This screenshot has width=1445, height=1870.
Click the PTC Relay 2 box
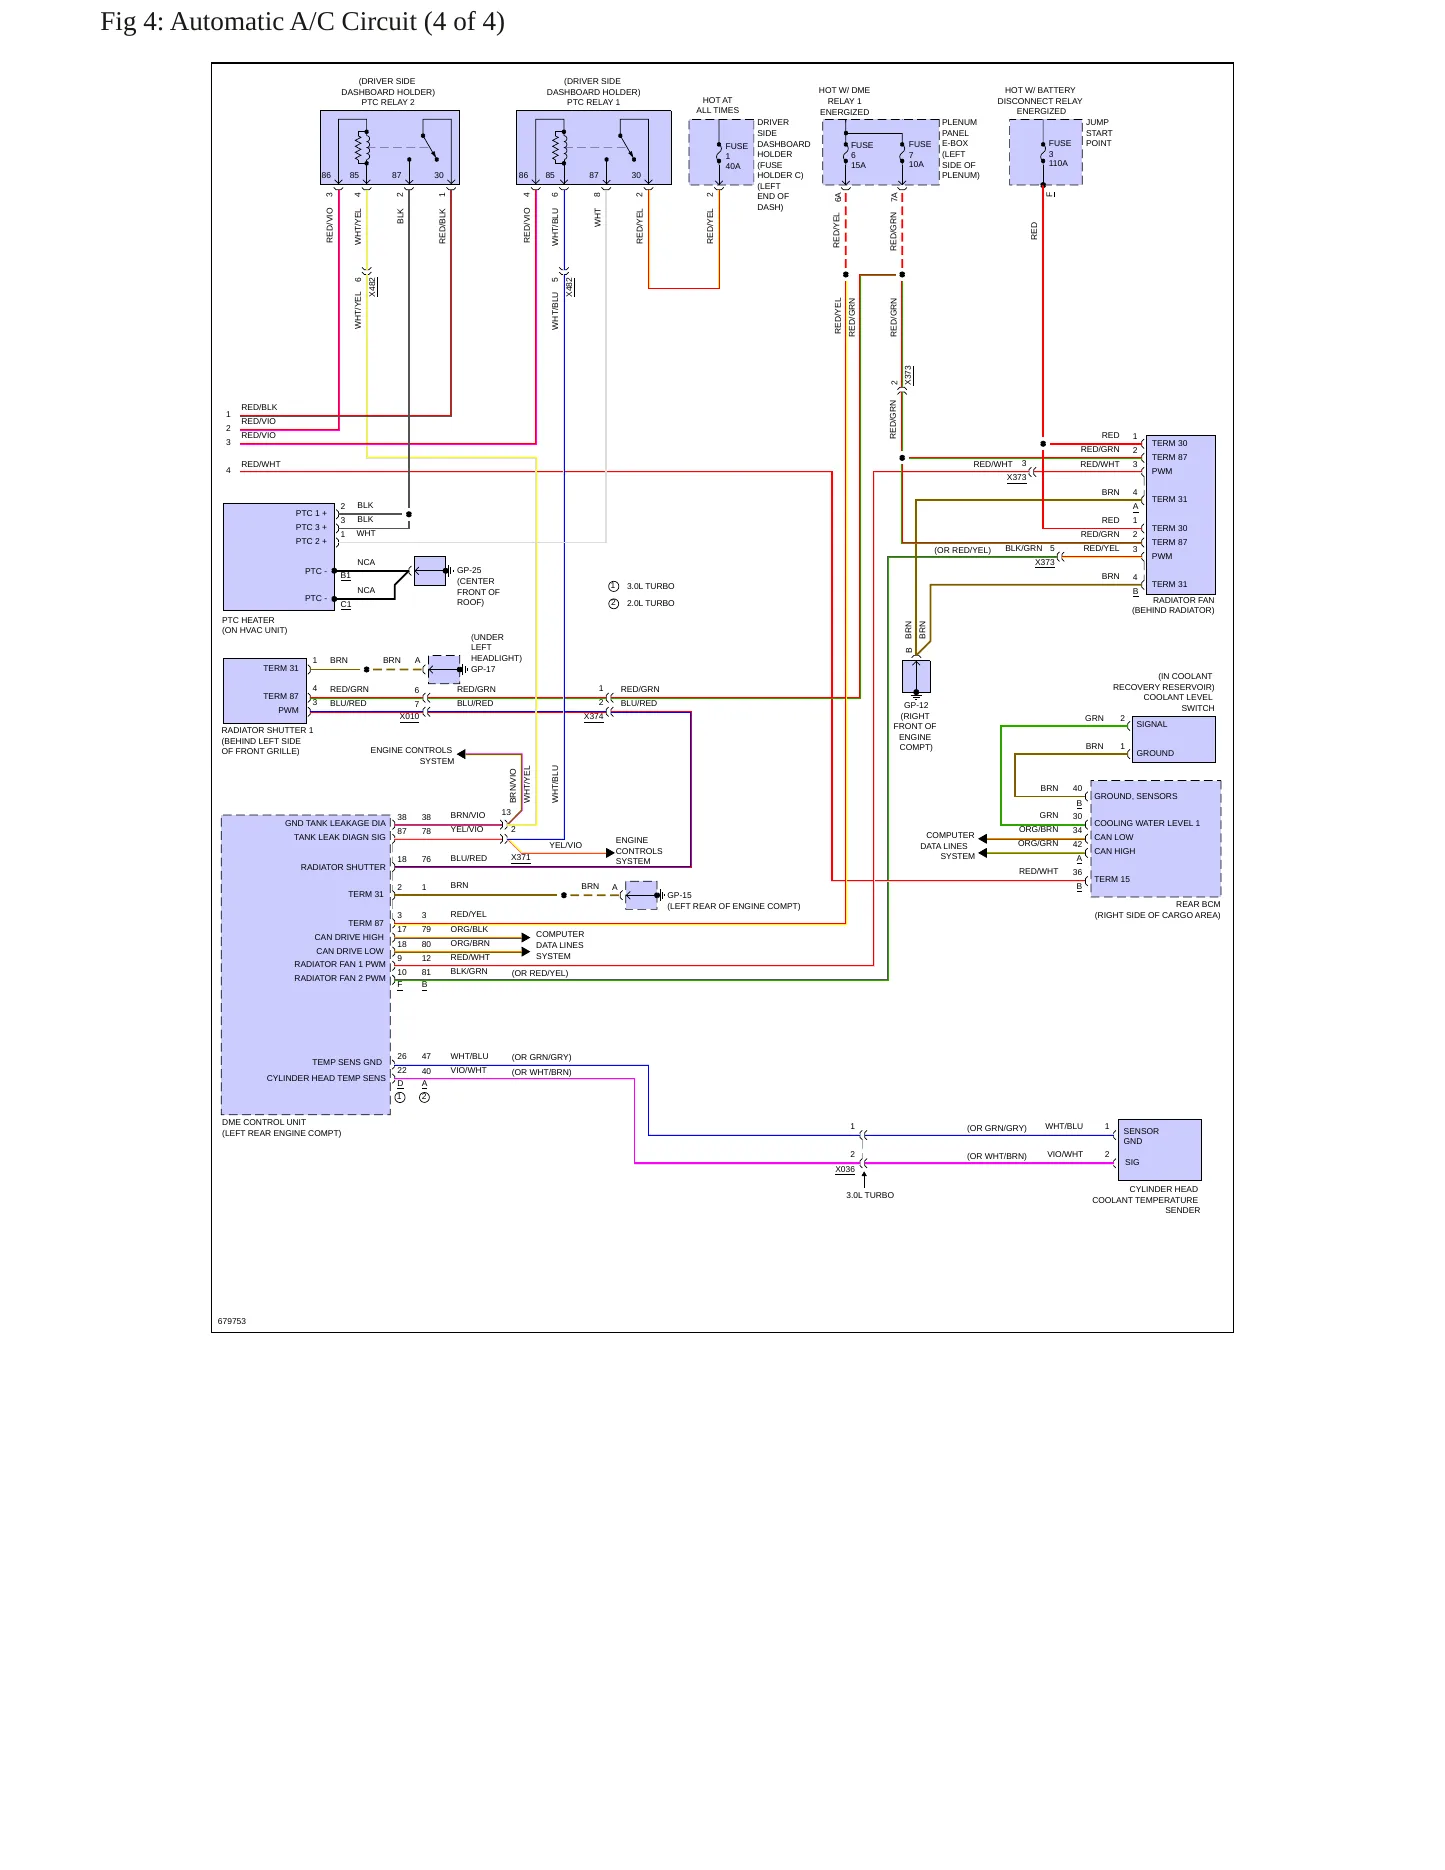click(x=389, y=147)
